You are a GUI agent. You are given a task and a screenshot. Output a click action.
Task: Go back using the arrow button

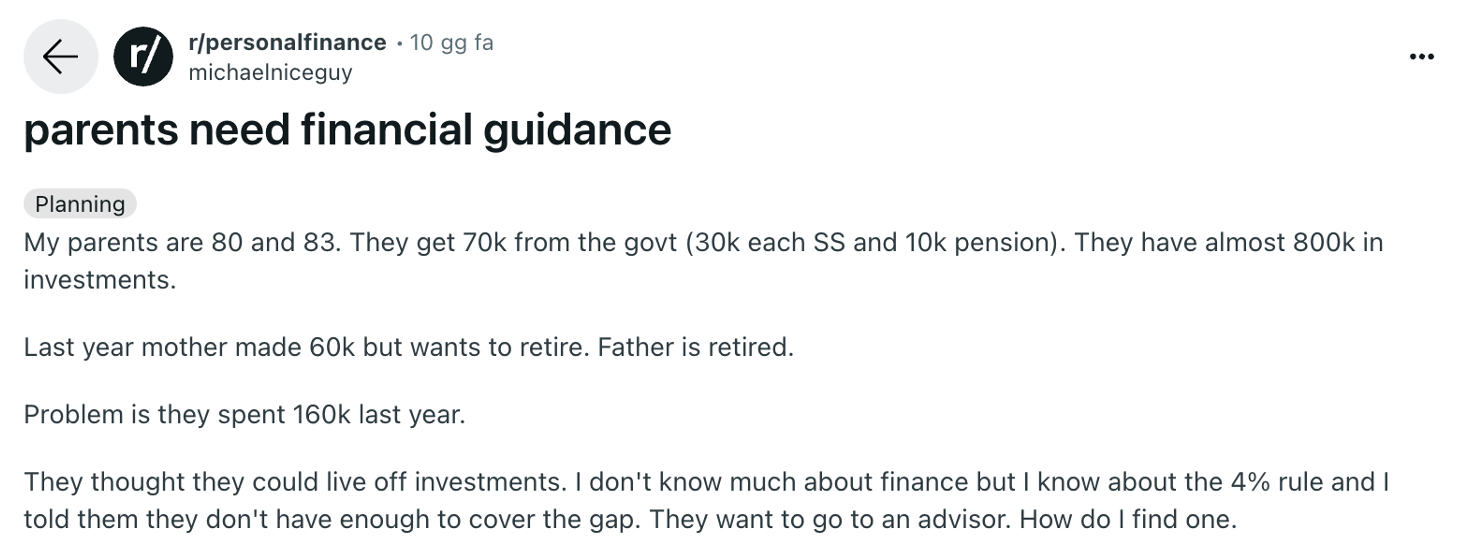coord(60,57)
